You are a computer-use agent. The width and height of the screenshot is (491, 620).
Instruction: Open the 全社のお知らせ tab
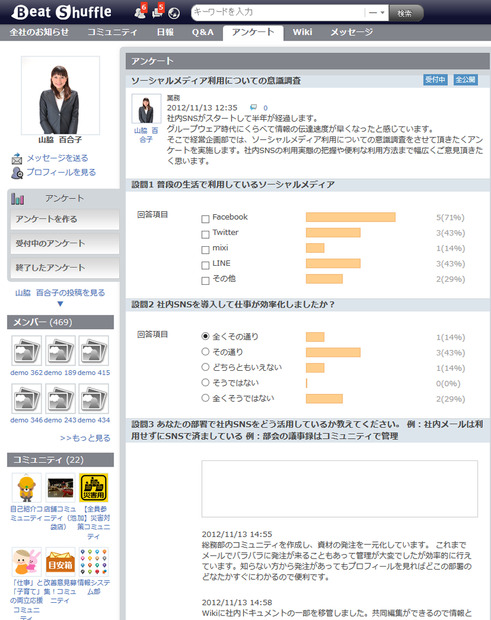point(39,32)
